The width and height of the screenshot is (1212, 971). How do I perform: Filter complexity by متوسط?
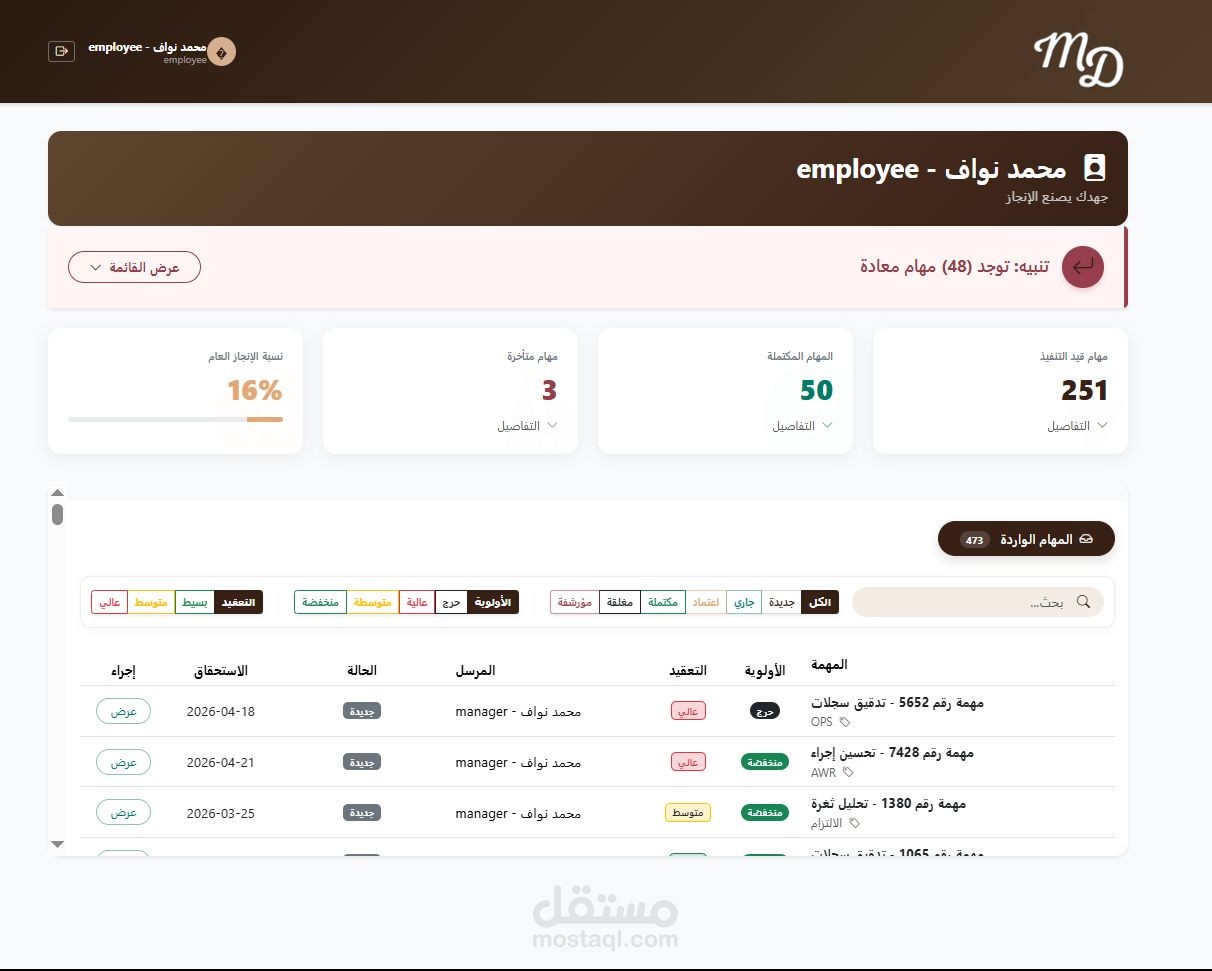coord(151,602)
